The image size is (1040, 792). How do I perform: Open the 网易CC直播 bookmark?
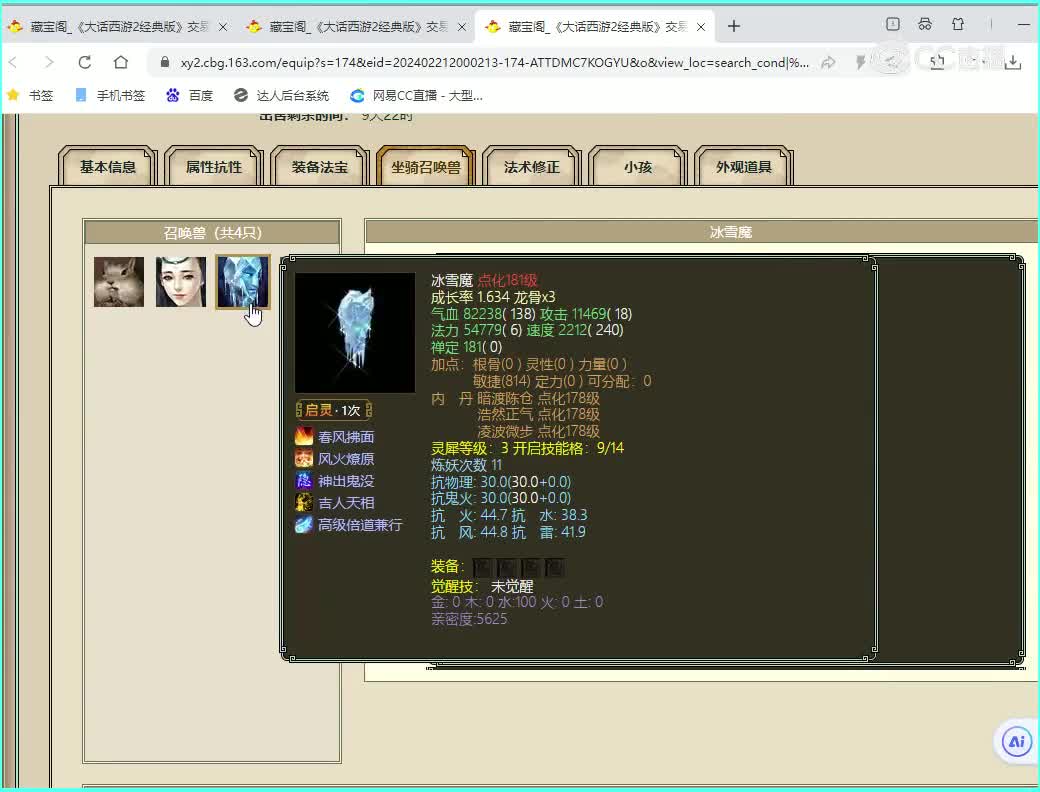click(416, 96)
